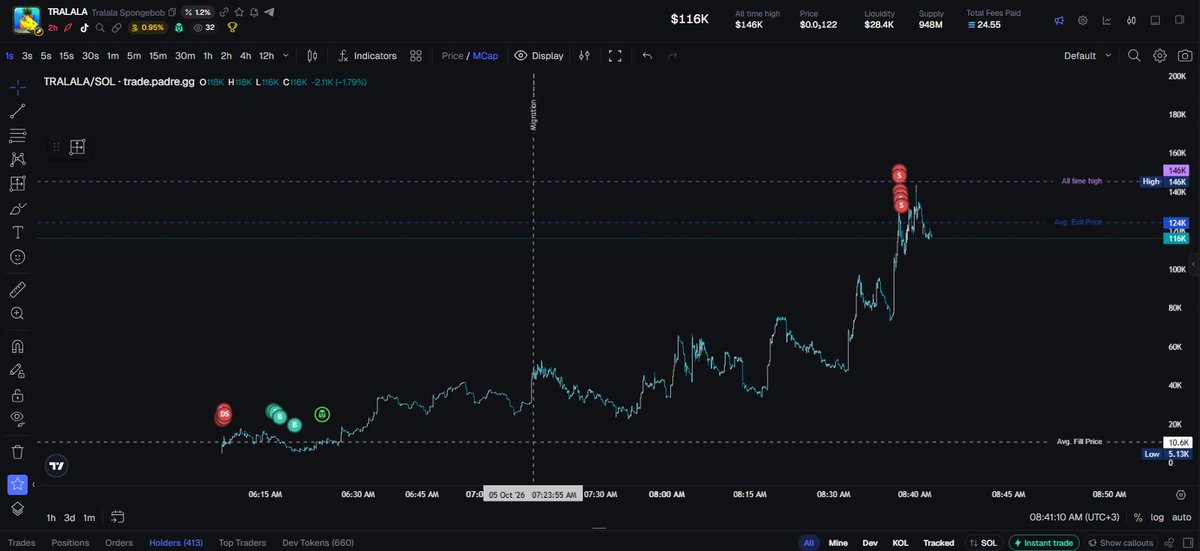Image resolution: width=1200 pixels, height=551 pixels.
Task: Open the TikTok link icon
Action: click(84, 27)
